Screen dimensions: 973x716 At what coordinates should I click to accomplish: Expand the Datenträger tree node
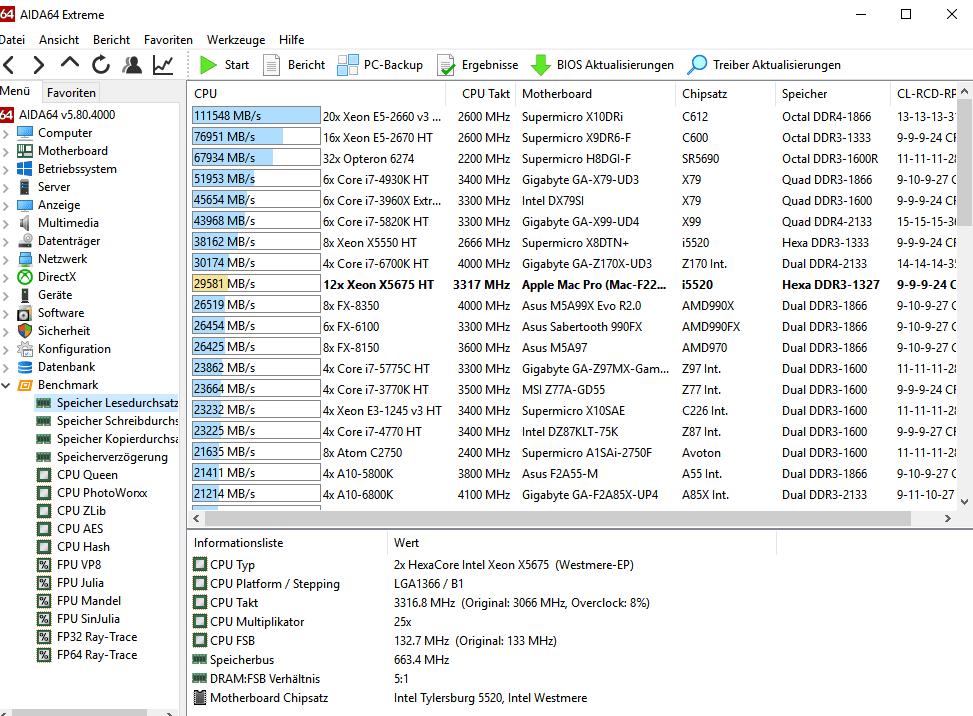pyautogui.click(x=6, y=241)
